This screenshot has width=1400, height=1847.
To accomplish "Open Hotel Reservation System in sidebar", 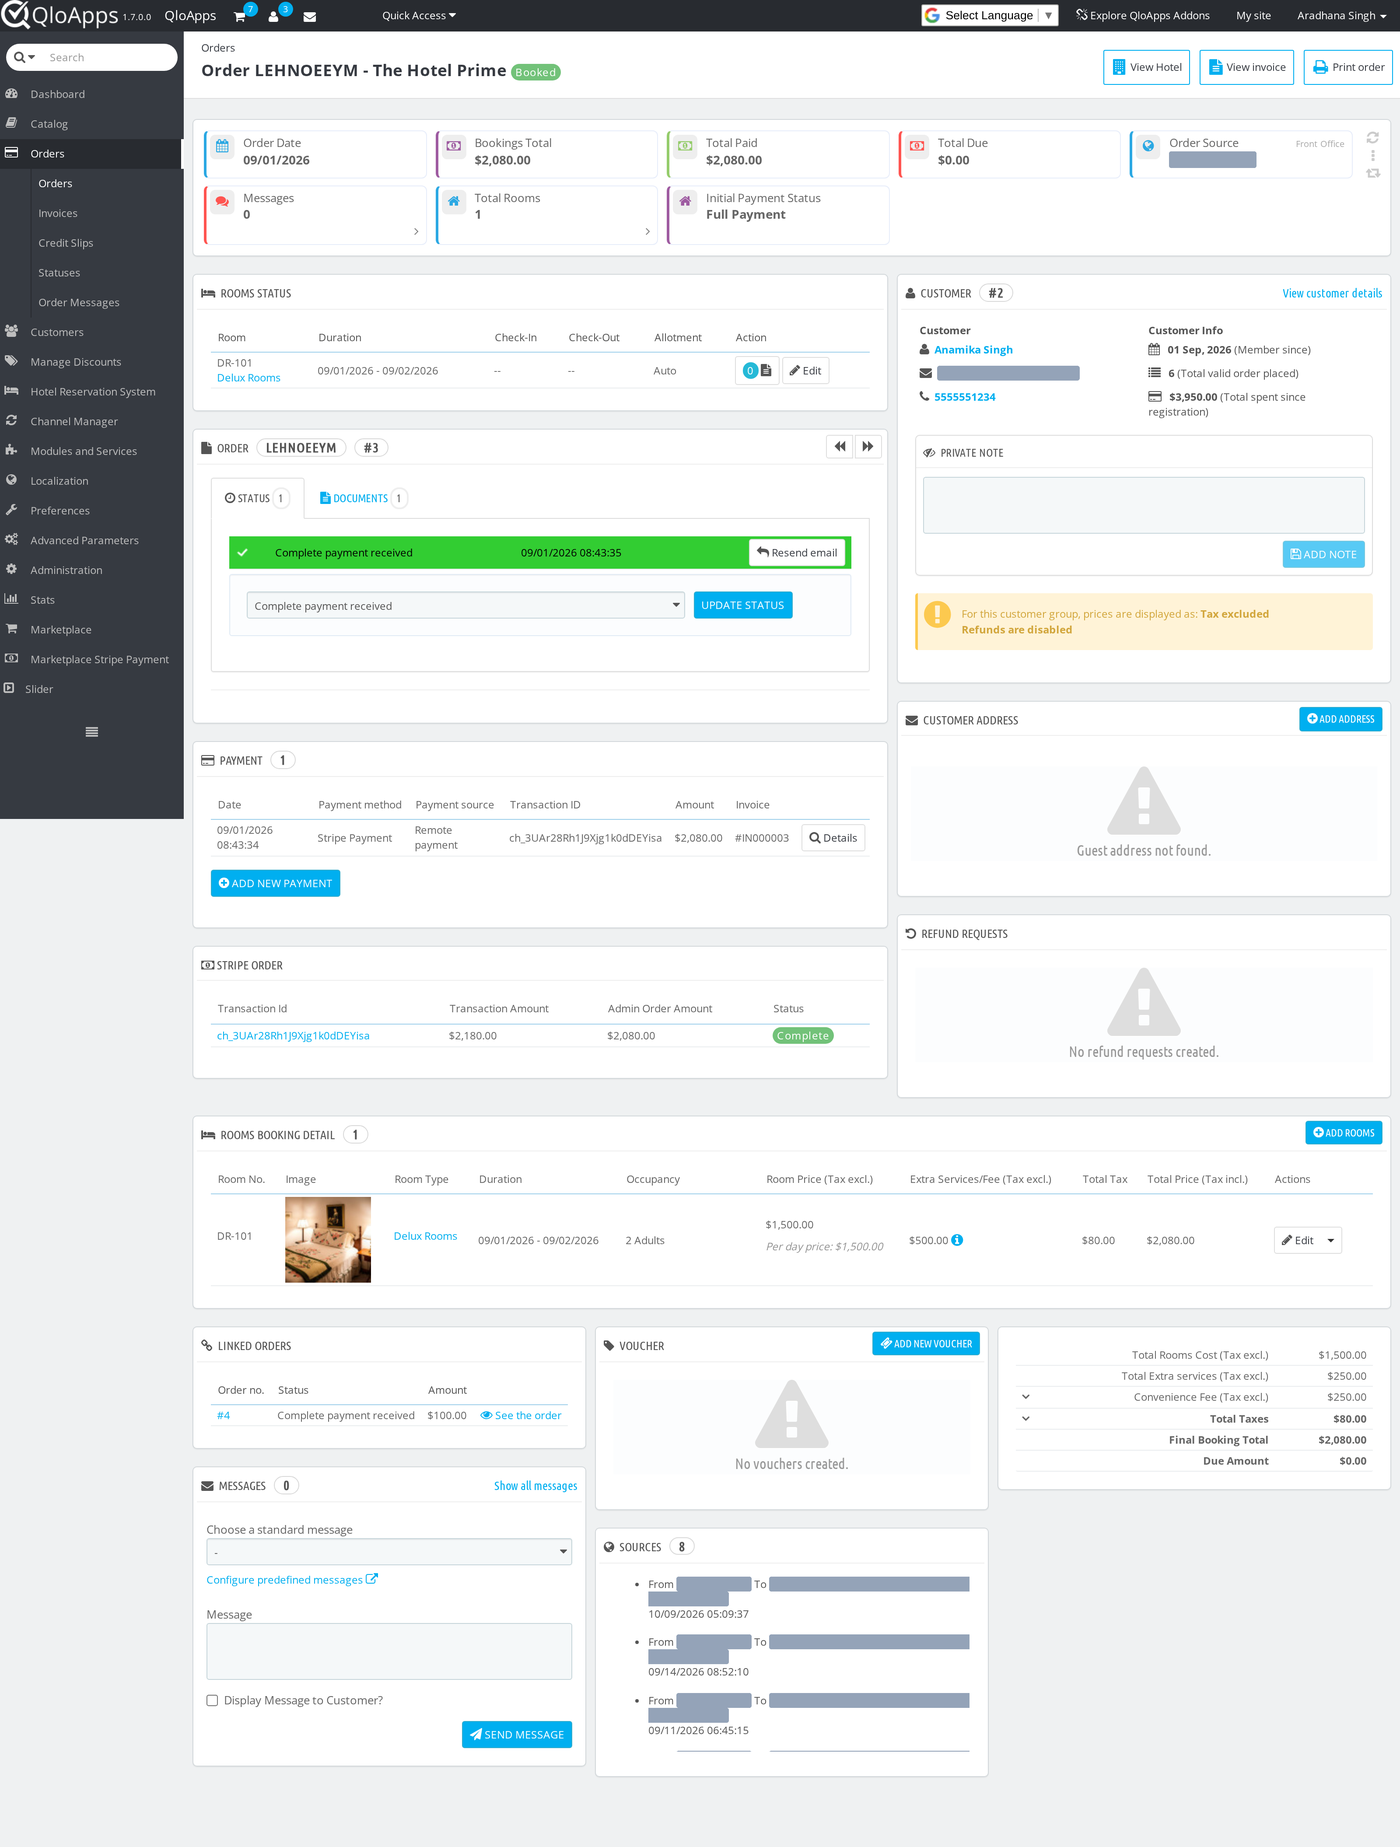I will 91,392.
